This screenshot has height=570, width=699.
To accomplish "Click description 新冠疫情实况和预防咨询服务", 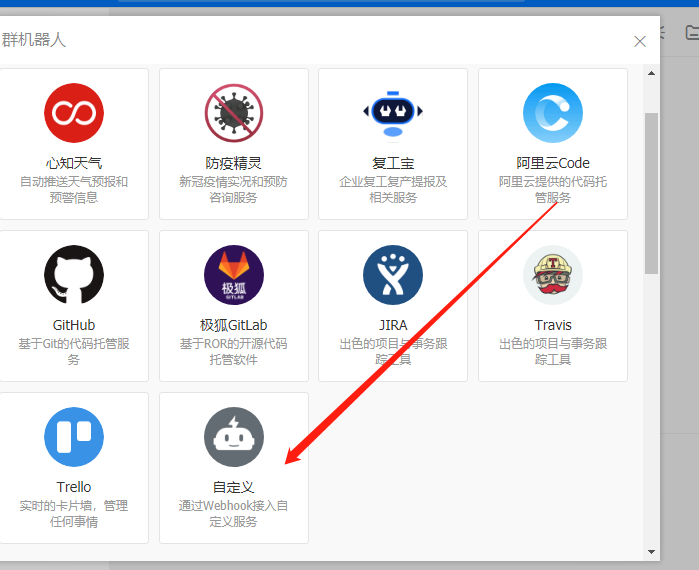I will pos(234,189).
